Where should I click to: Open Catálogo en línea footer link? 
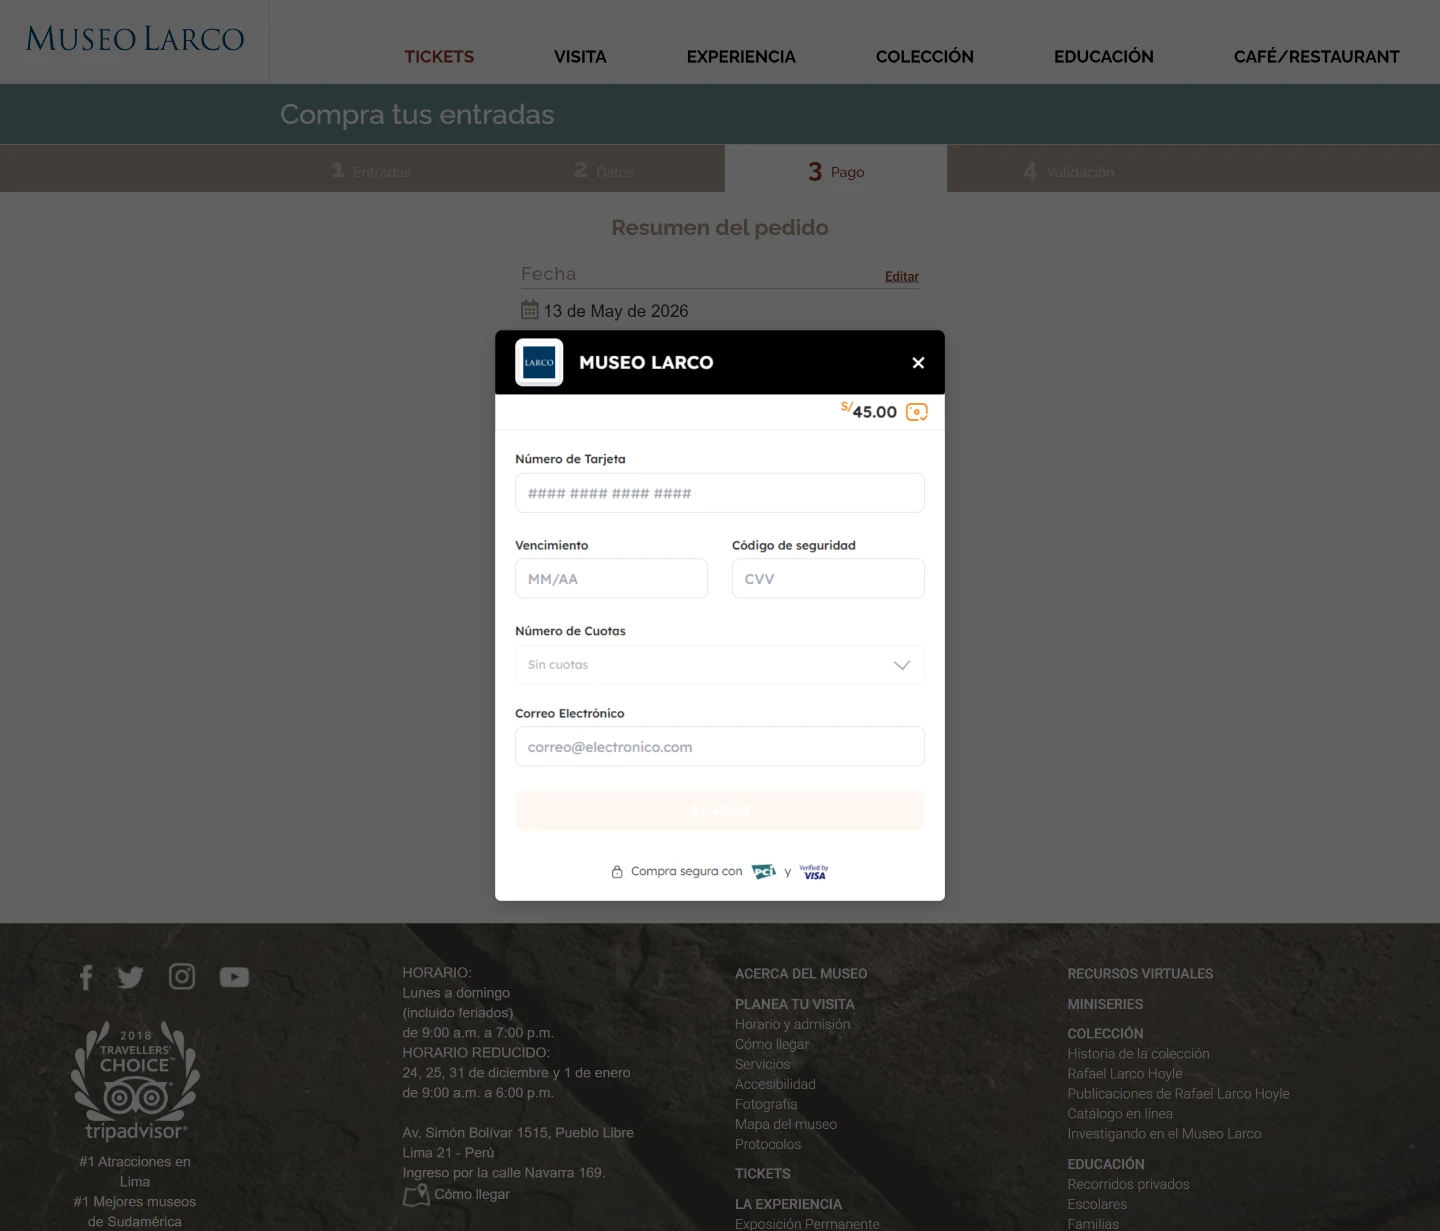pyautogui.click(x=1120, y=1114)
